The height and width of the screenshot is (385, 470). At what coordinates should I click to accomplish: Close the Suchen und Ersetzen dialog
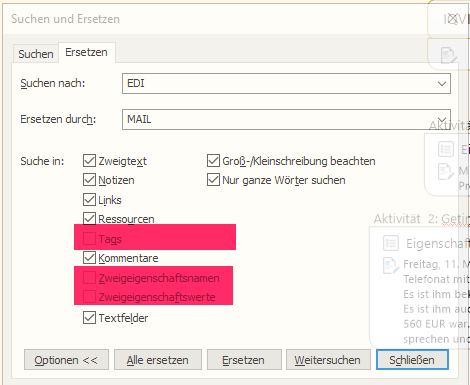[452, 19]
